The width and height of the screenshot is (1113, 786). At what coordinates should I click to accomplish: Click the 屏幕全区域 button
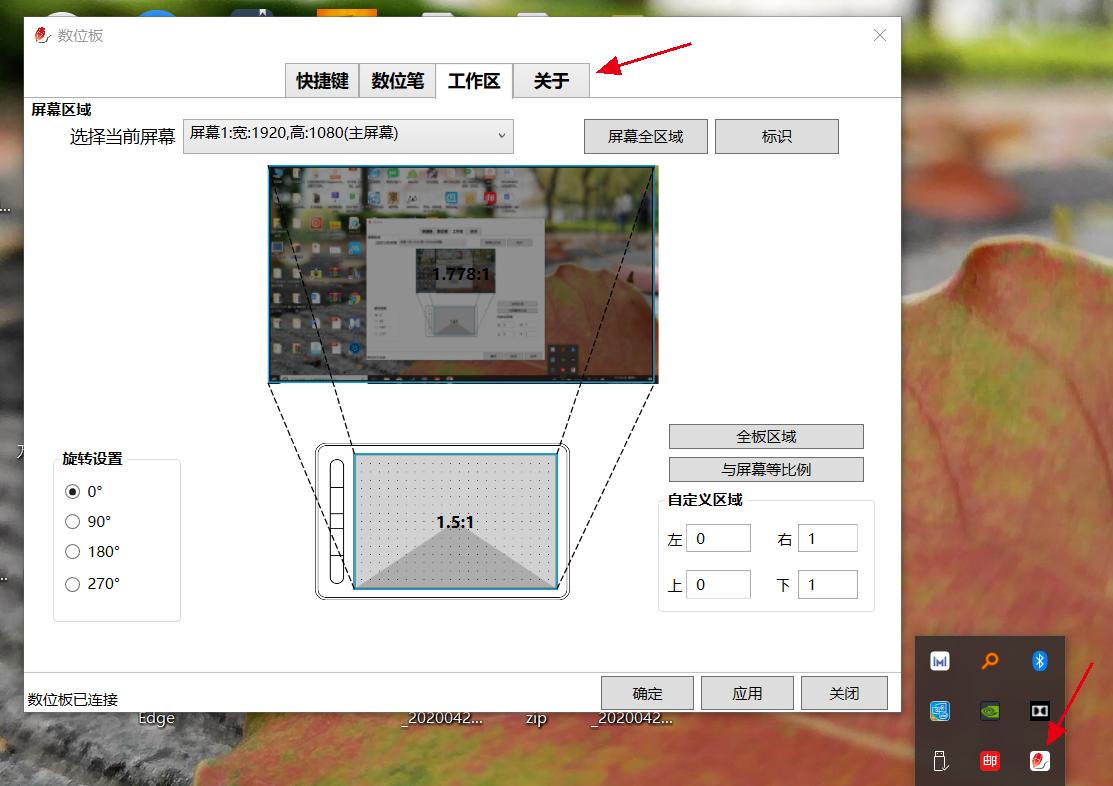[x=645, y=136]
